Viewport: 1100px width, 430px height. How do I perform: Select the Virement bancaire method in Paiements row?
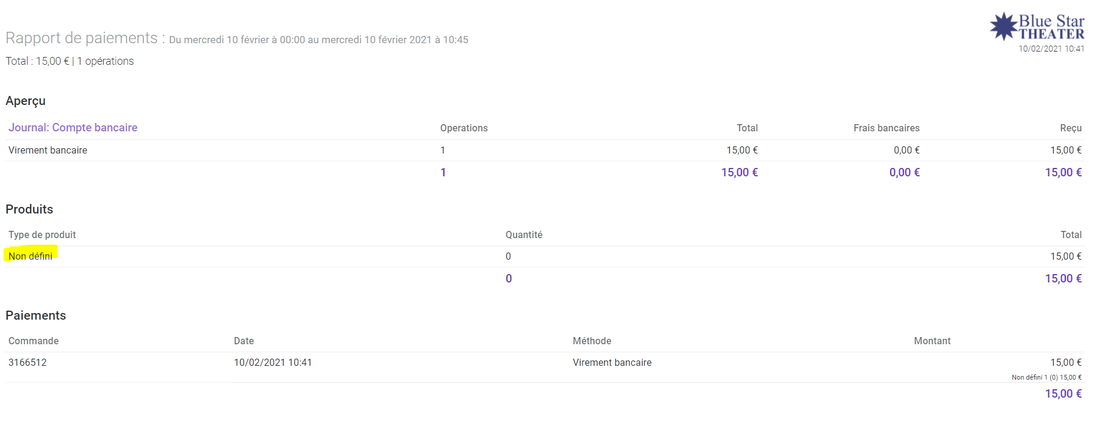612,362
